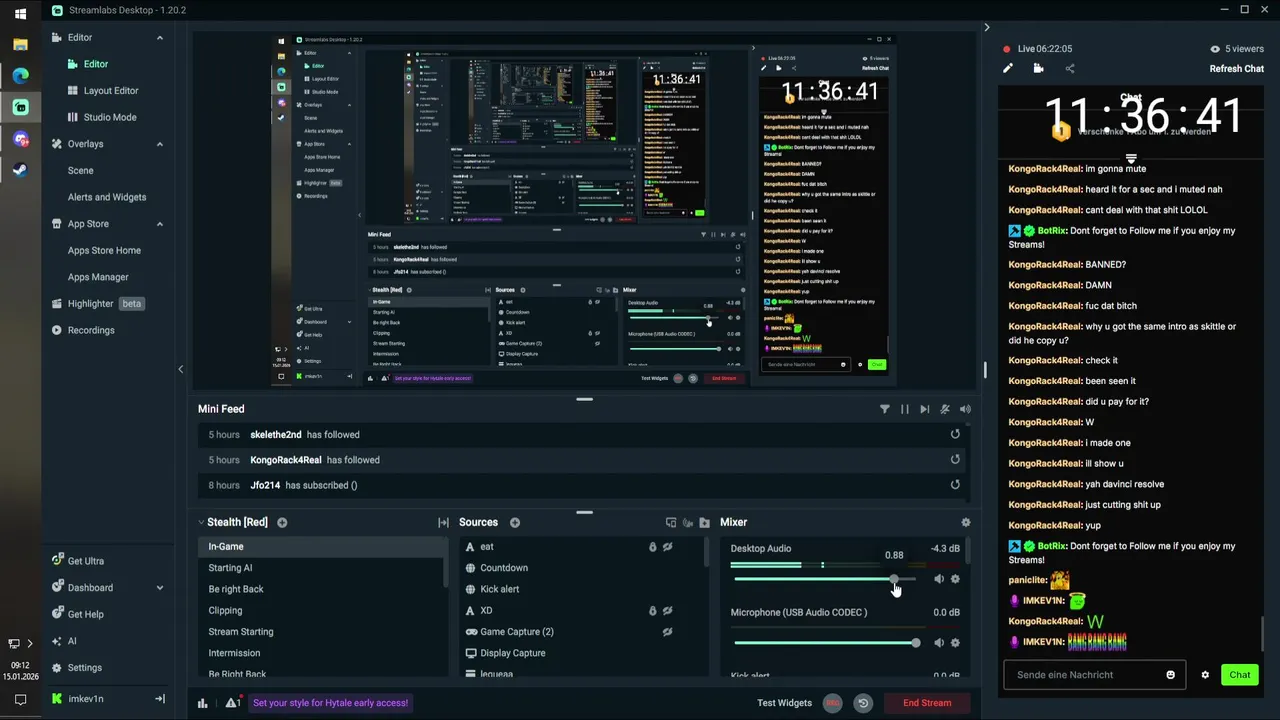The width and height of the screenshot is (1280, 720).
Task: Collapse the left sidebar arrow
Action: (x=180, y=369)
